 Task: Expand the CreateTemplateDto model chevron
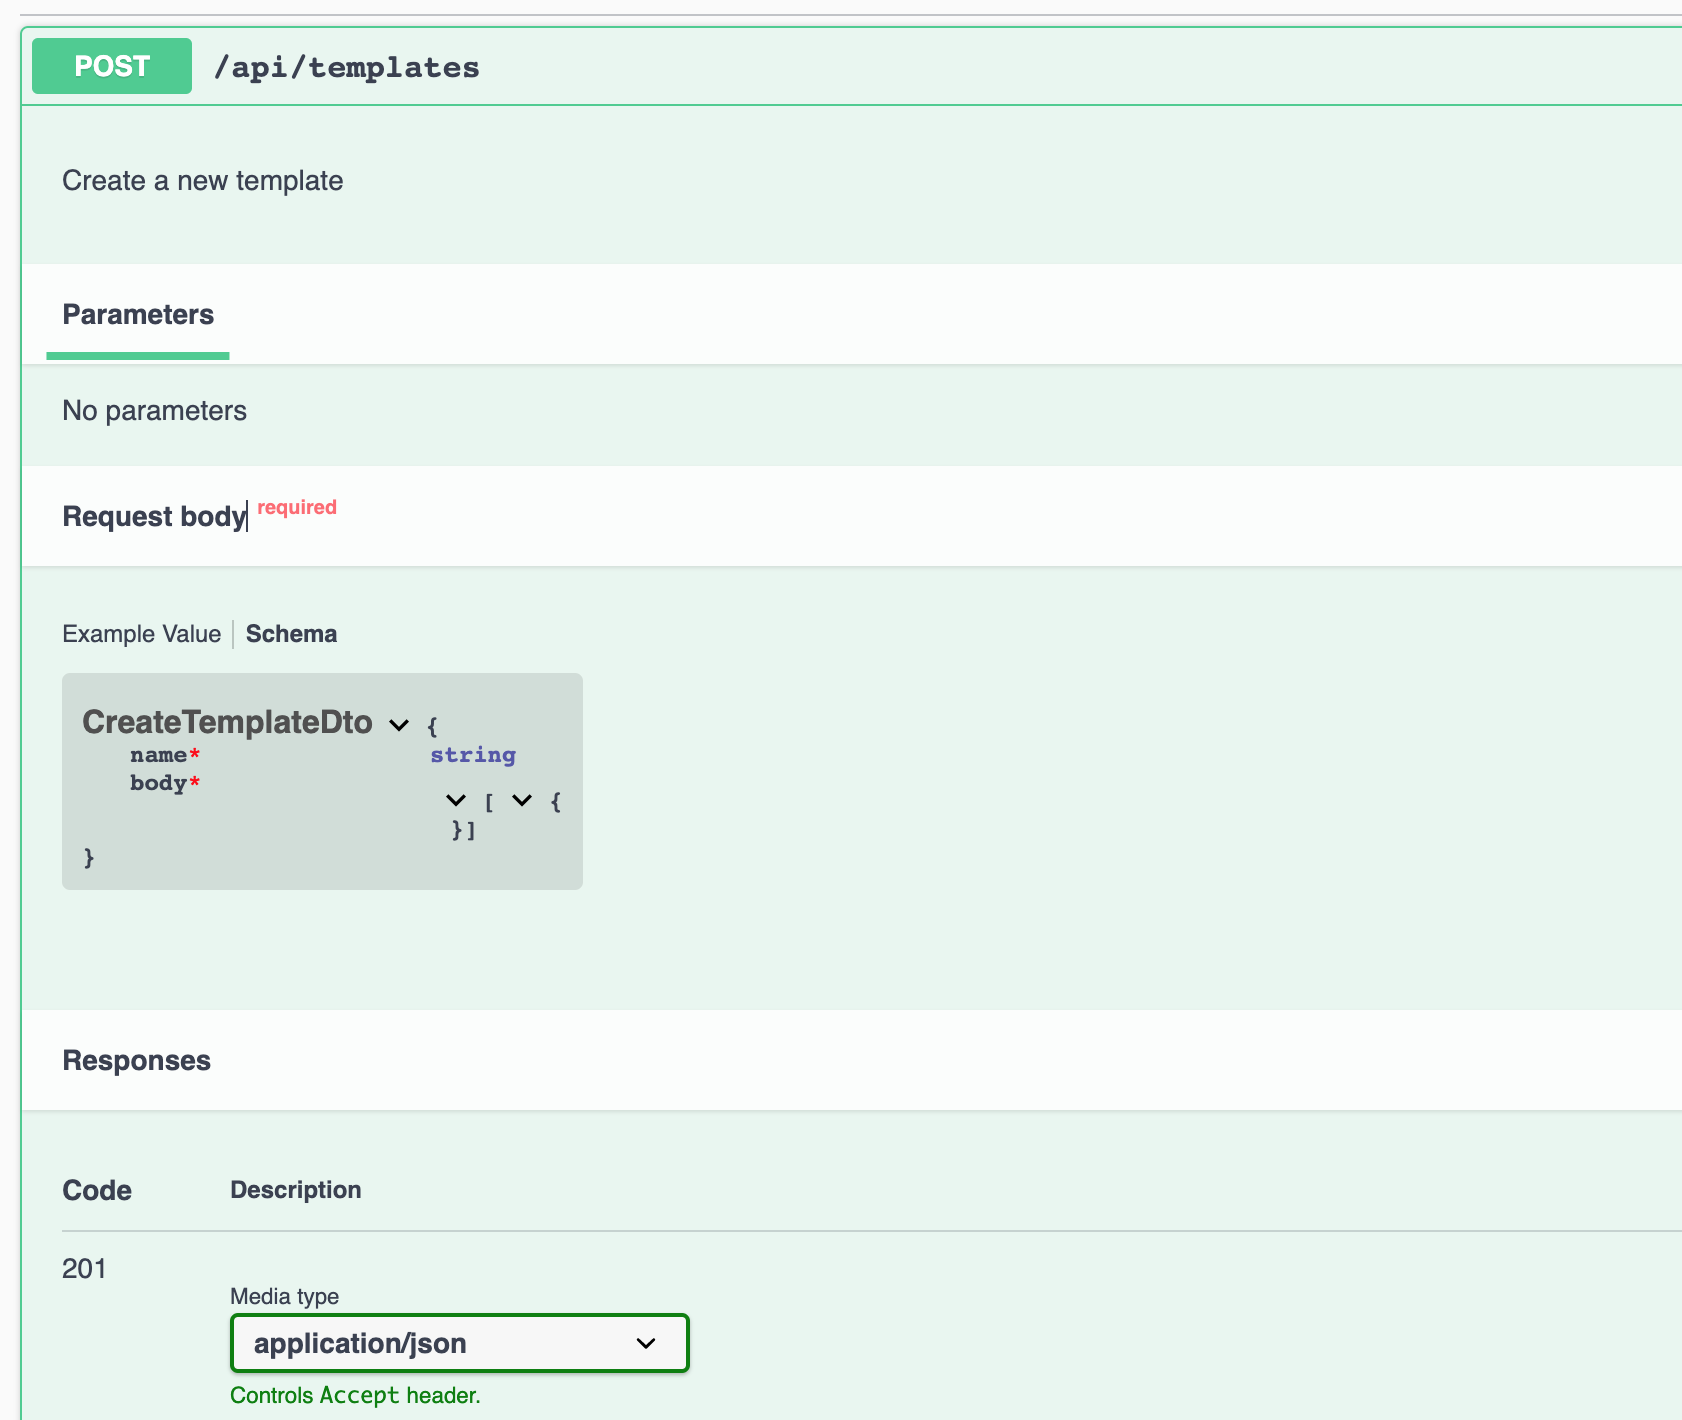pyautogui.click(x=397, y=723)
